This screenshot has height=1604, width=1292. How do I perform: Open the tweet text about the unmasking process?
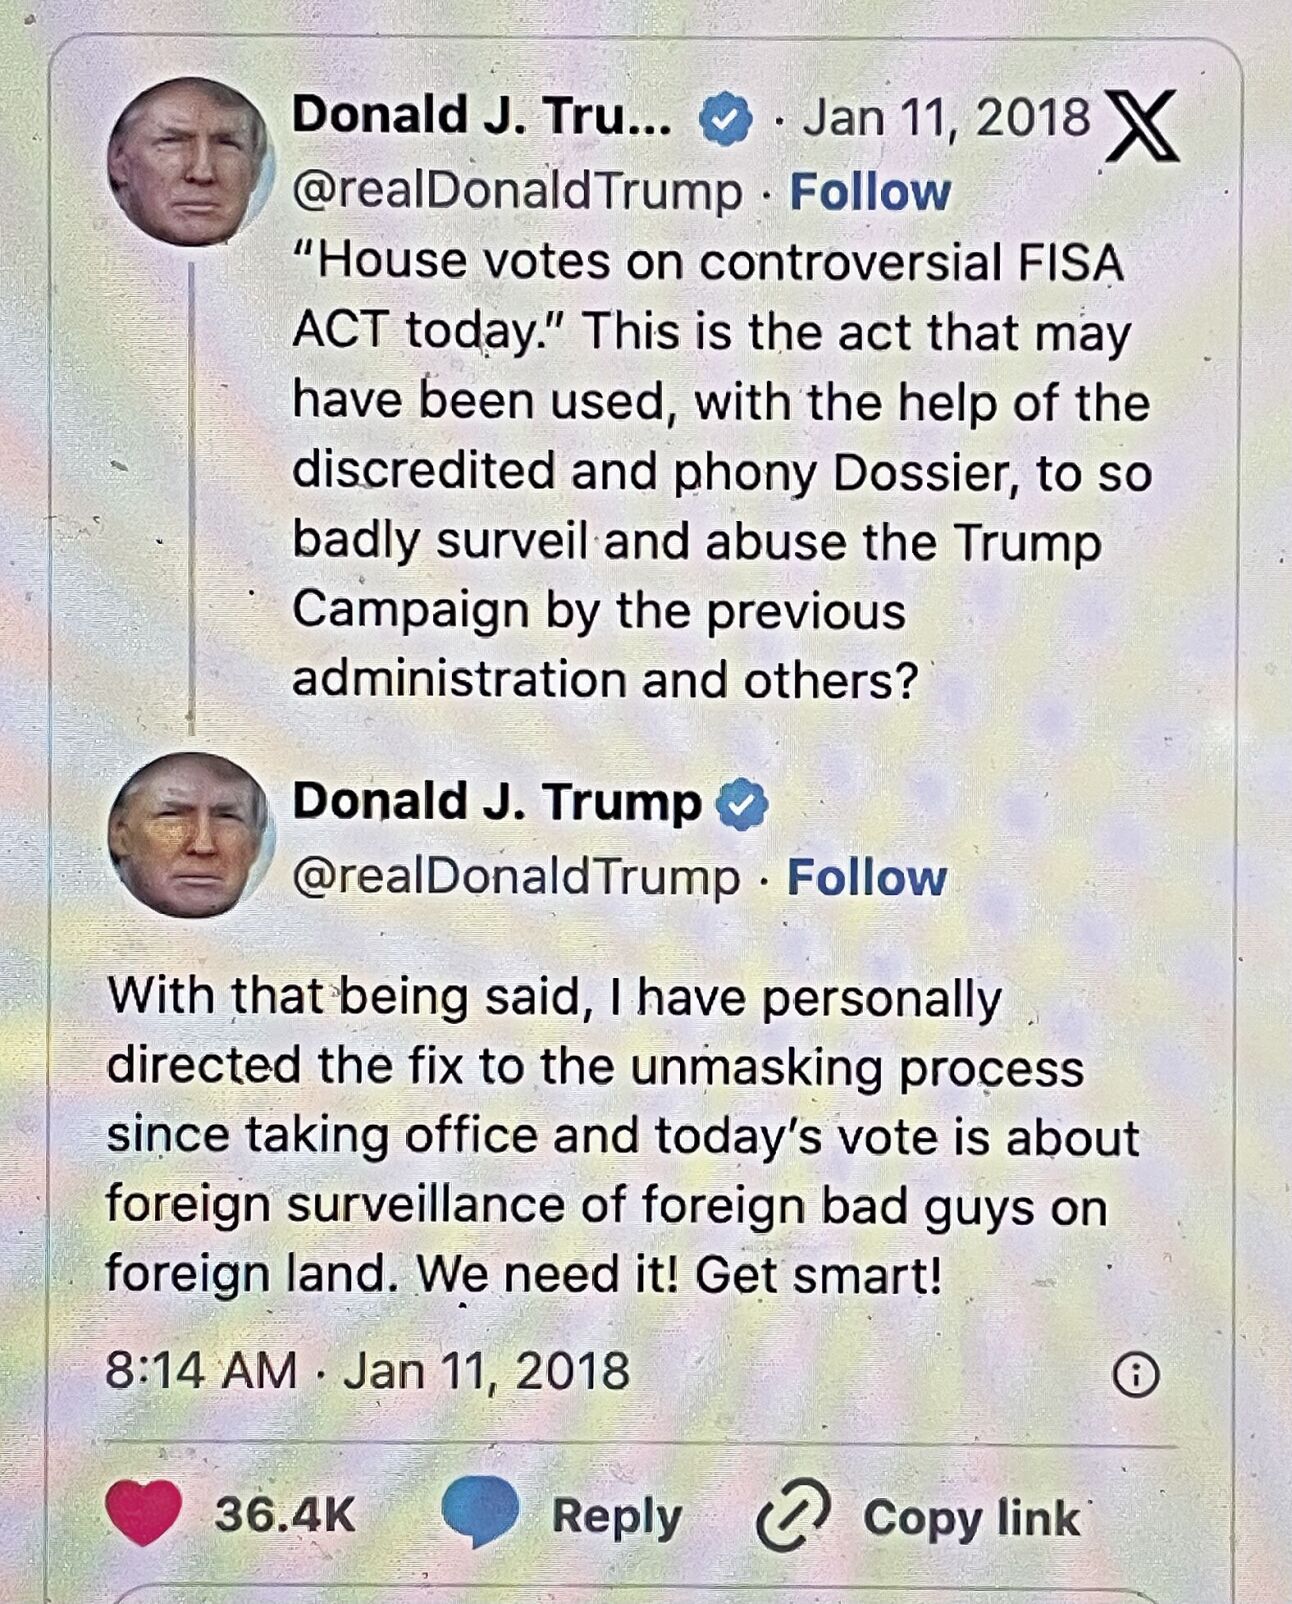tap(620, 1135)
